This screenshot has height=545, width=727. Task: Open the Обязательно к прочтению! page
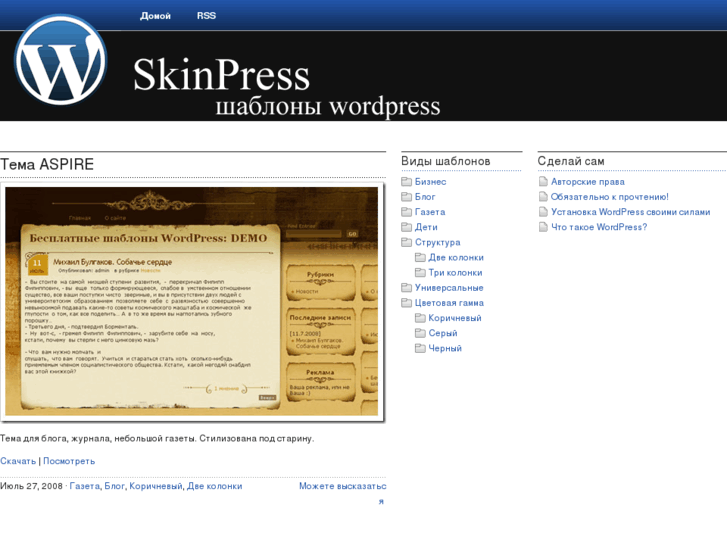[x=610, y=197]
